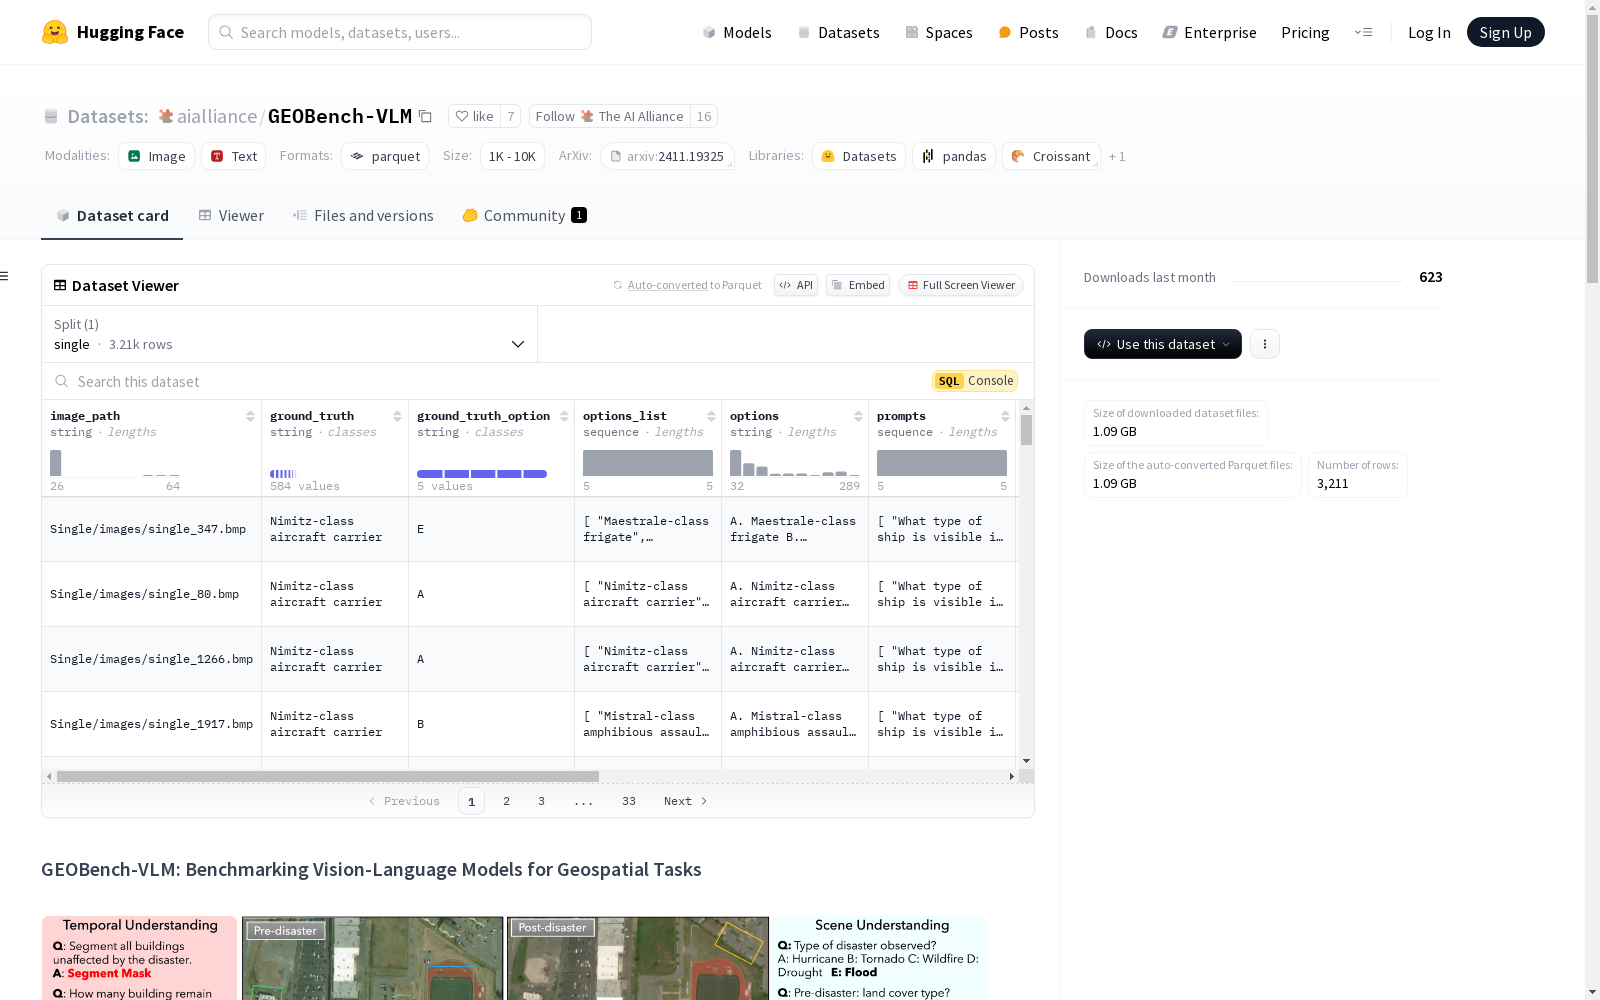Select the Datasets library tag

[859, 156]
